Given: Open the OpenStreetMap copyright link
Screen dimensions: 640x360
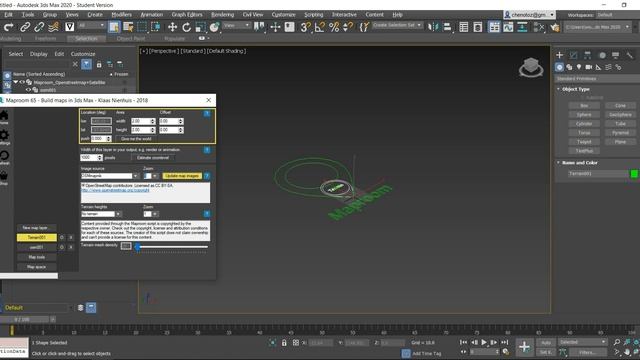Looking at the screenshot, I should (x=115, y=190).
